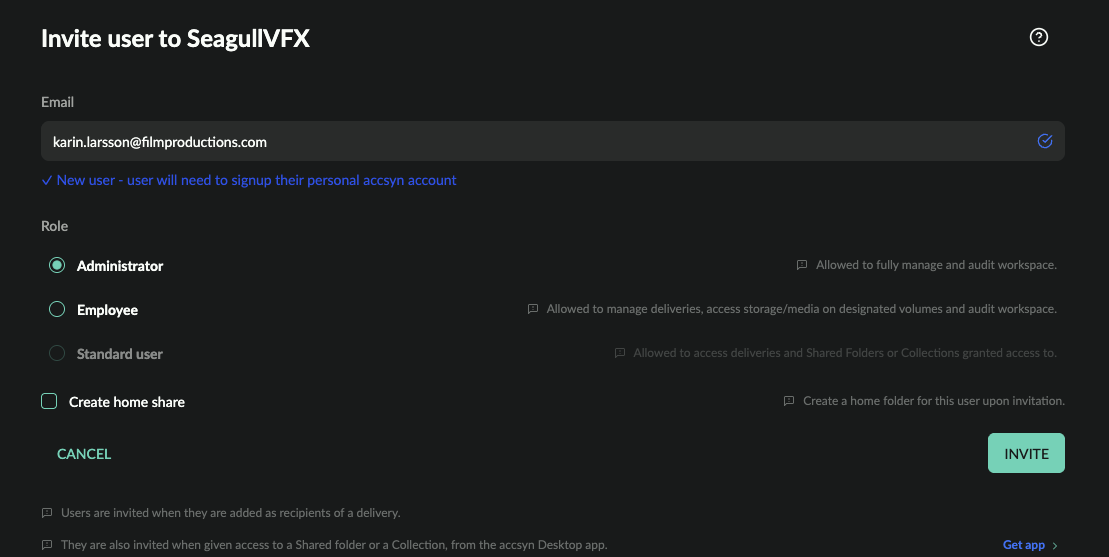Screen dimensions: 1109x557
Task: Click note icon beside delivery recipients hint
Action: (x=47, y=513)
